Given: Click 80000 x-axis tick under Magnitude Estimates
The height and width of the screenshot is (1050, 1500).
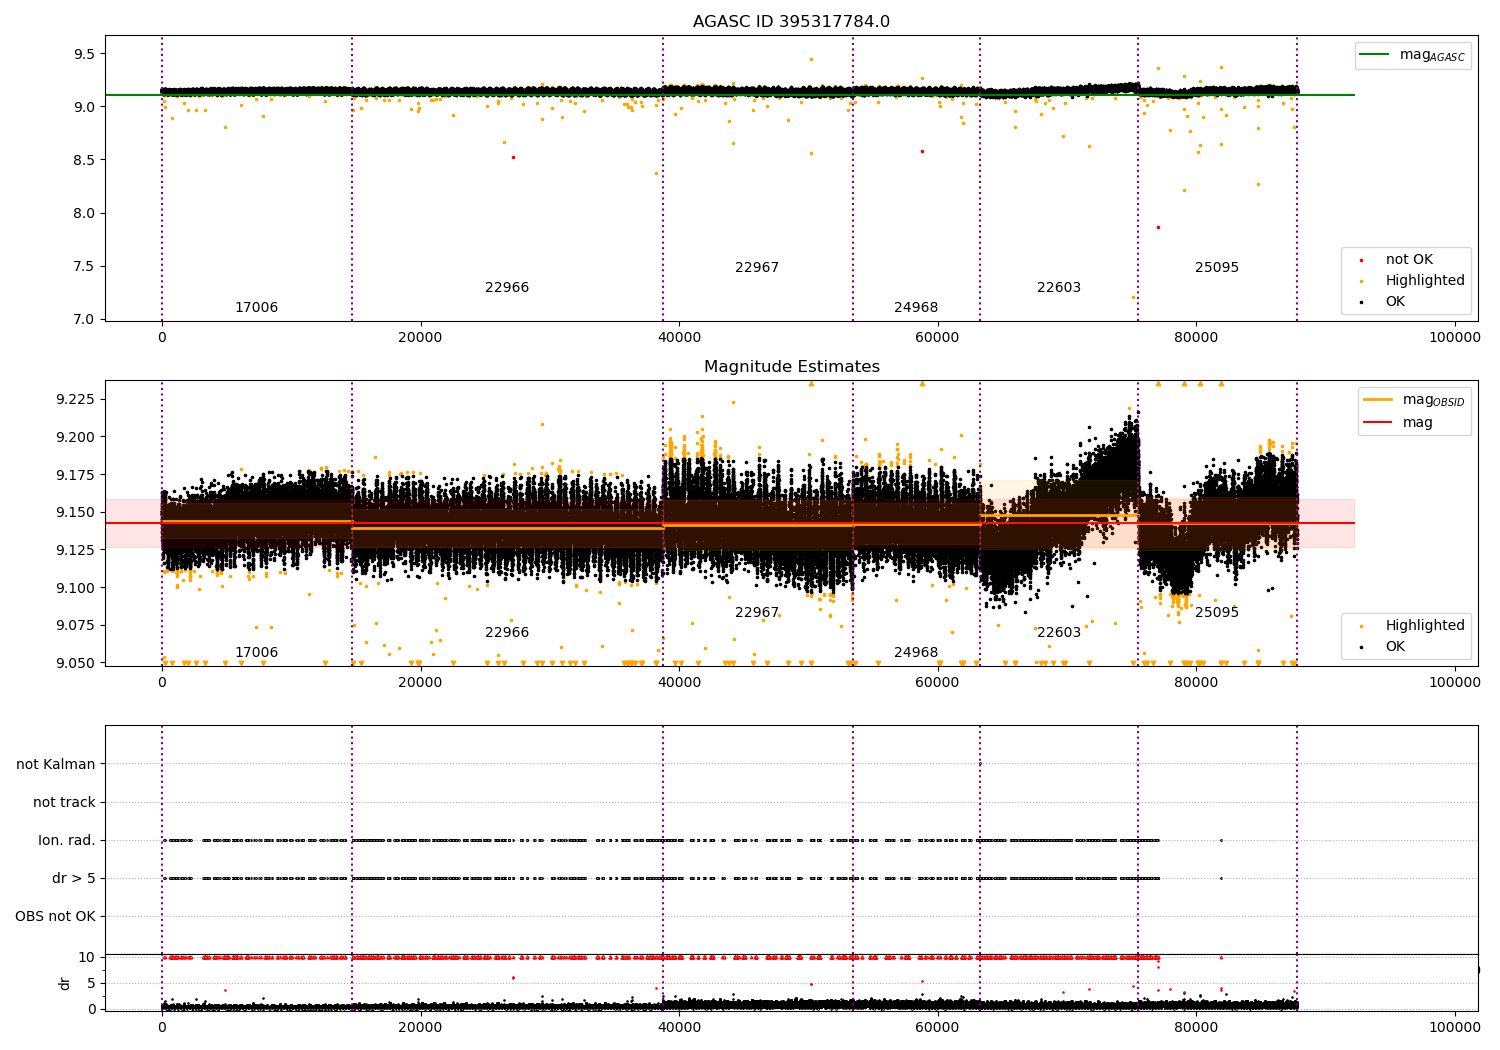Looking at the screenshot, I should coord(1196,683).
